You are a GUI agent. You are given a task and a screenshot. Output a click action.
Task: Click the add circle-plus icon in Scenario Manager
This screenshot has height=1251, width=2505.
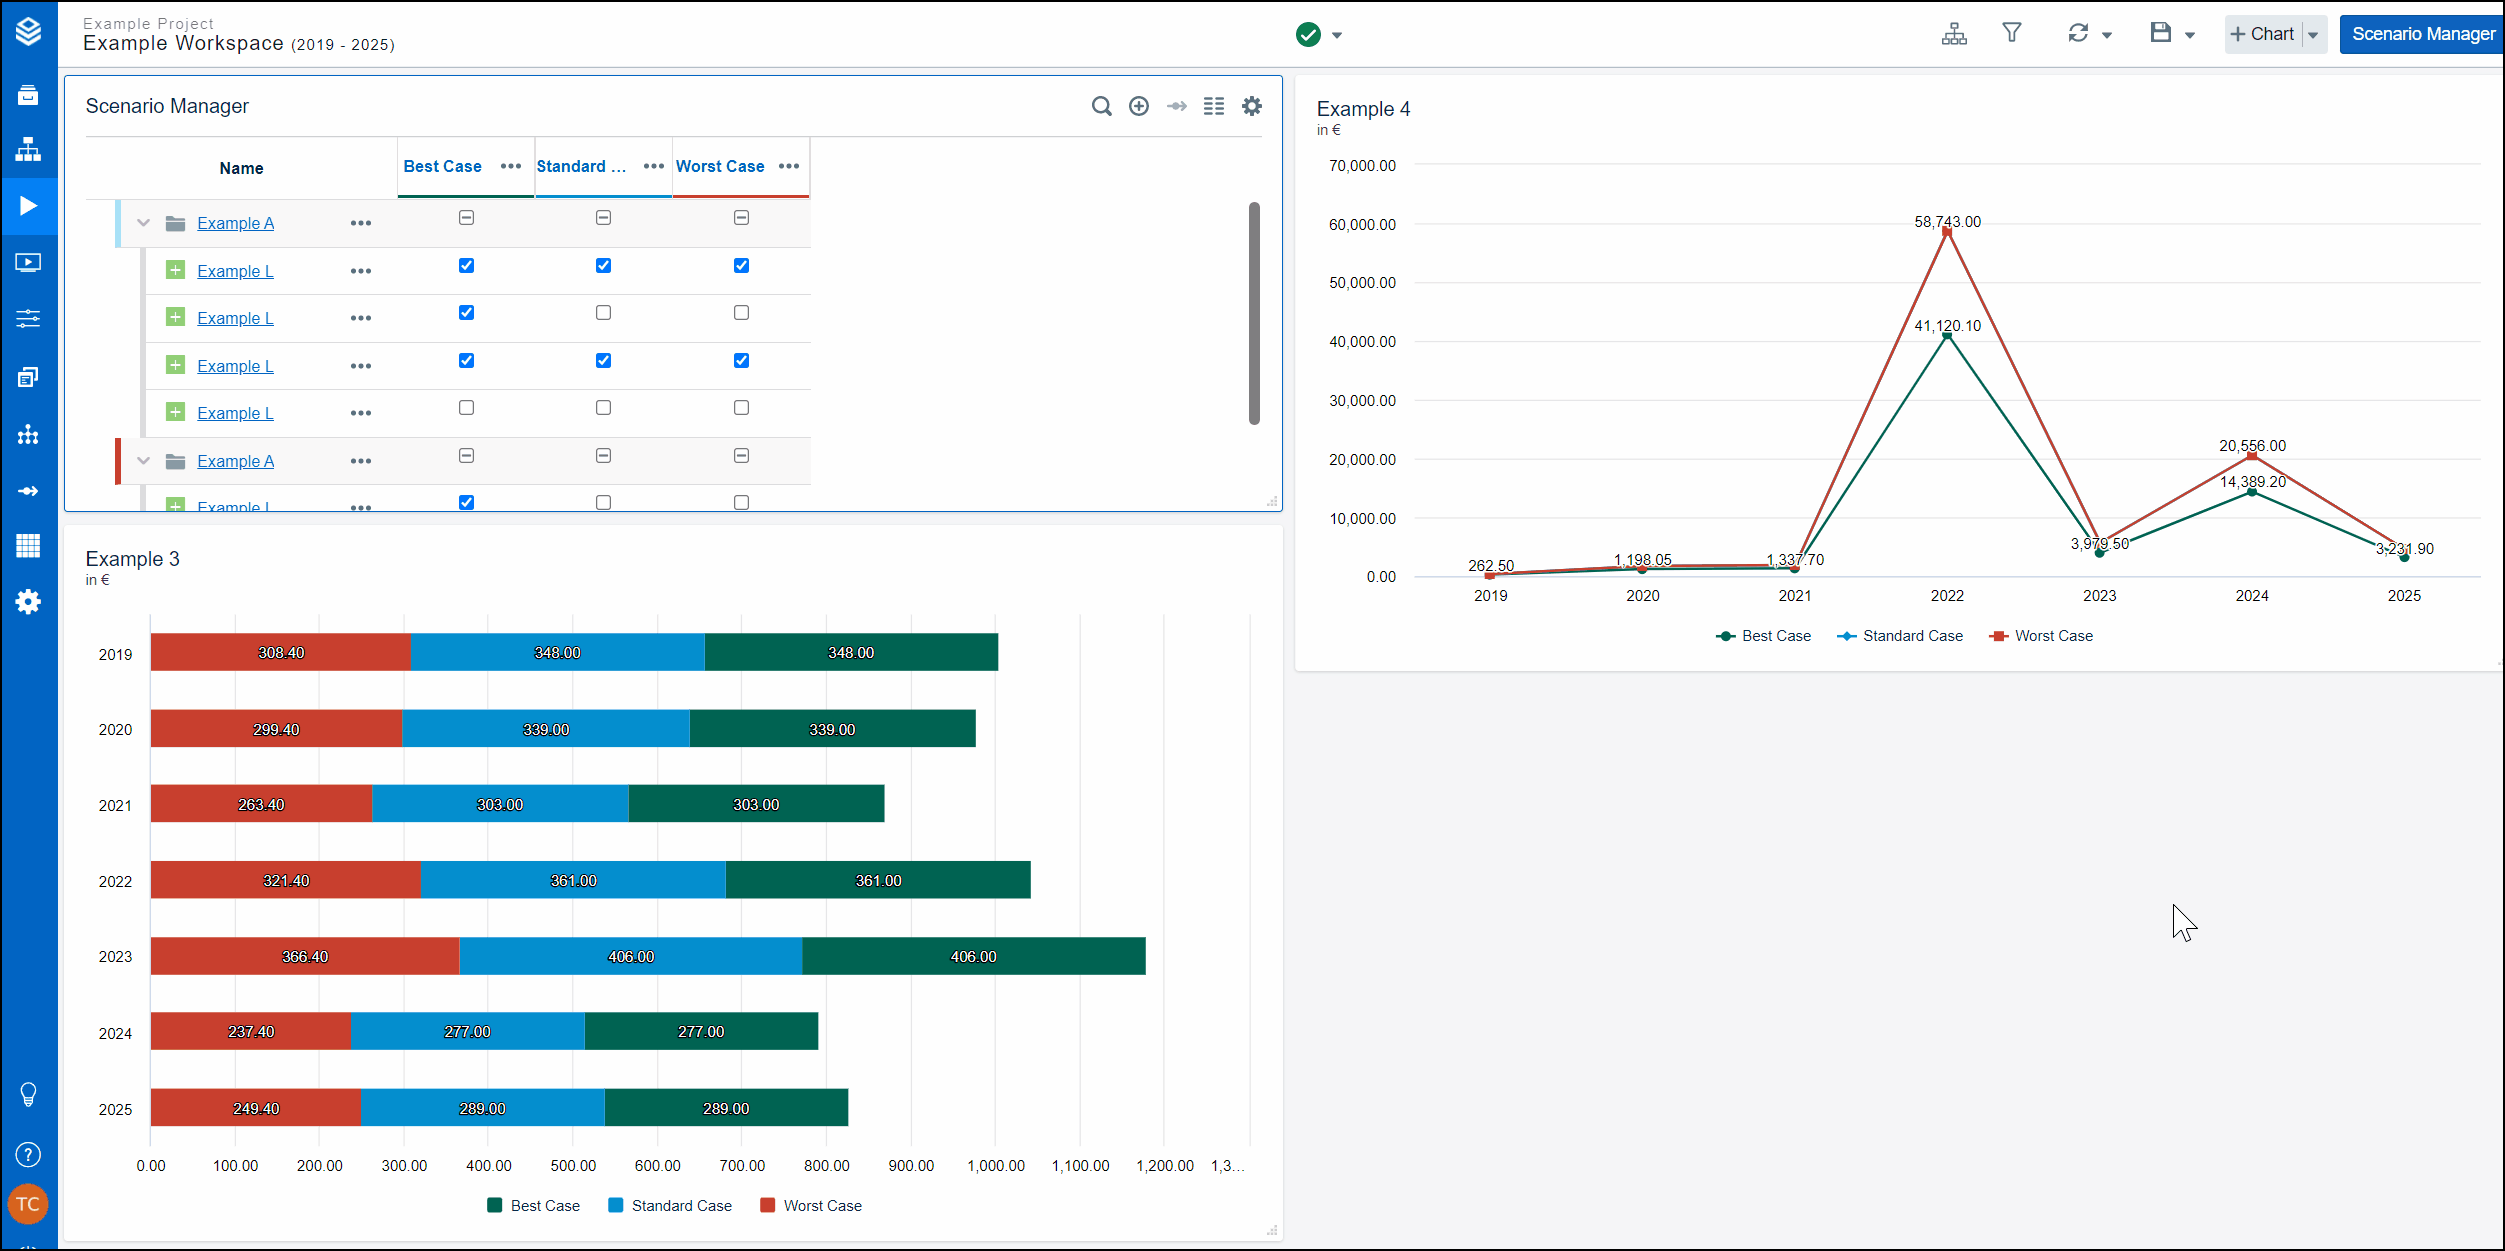coord(1139,106)
